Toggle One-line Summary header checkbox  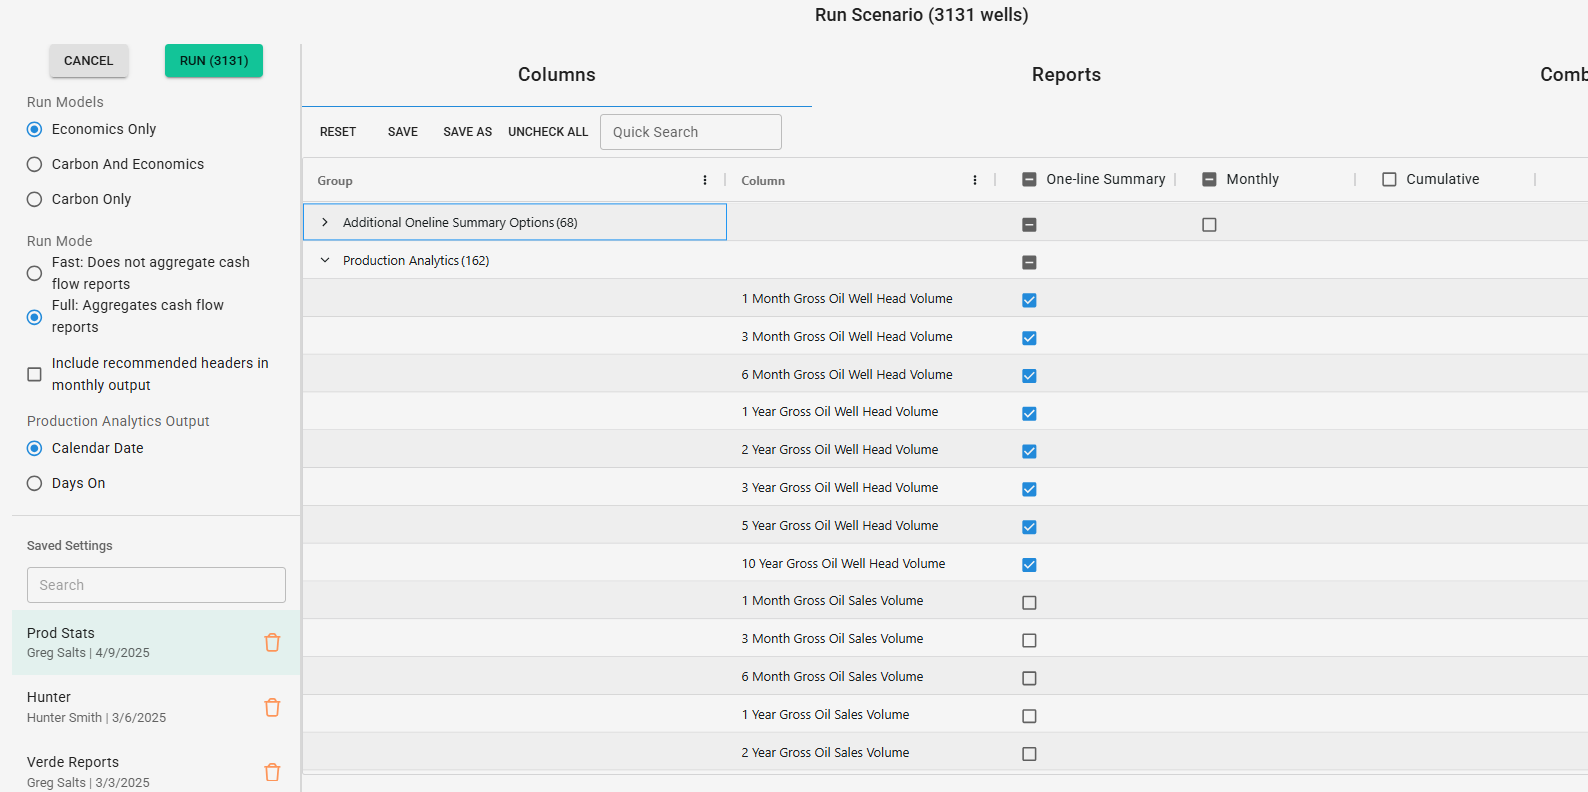(x=1029, y=180)
